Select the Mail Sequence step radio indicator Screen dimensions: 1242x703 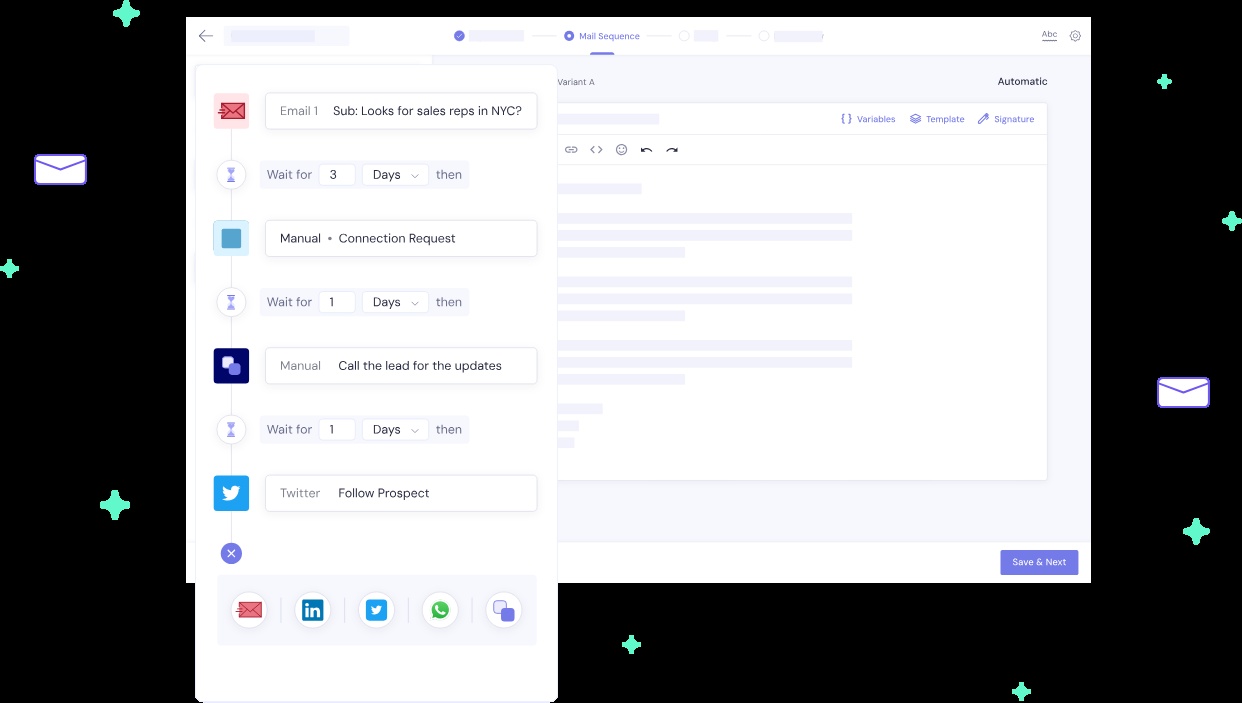point(567,35)
